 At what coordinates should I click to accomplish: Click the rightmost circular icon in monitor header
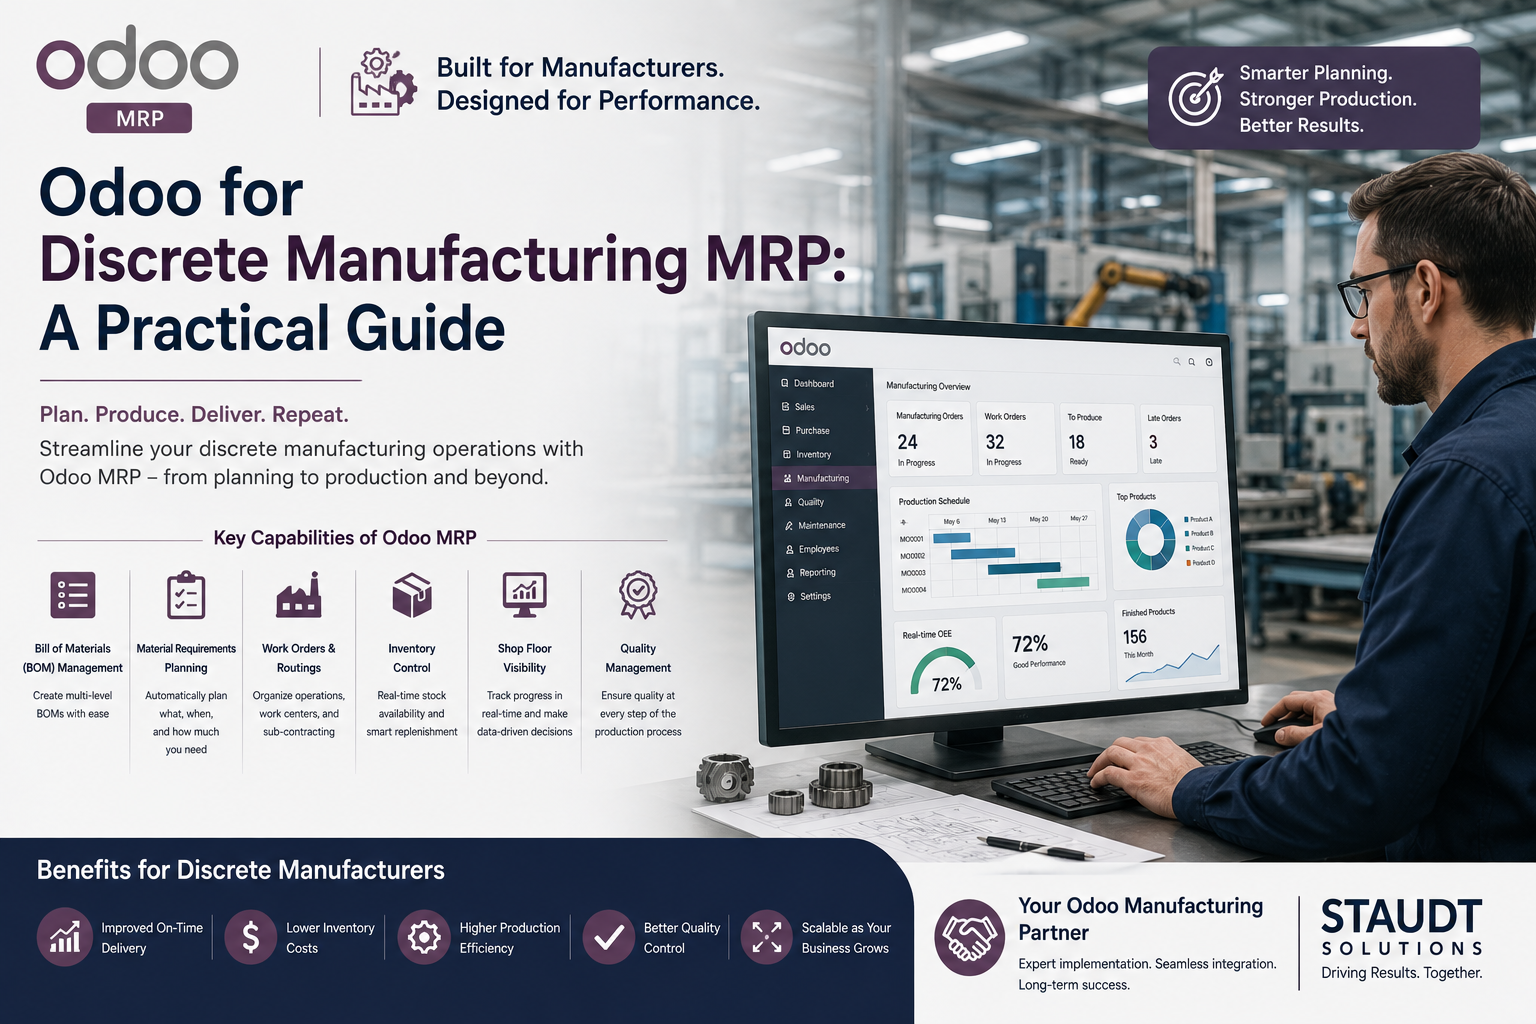pos(1209,362)
